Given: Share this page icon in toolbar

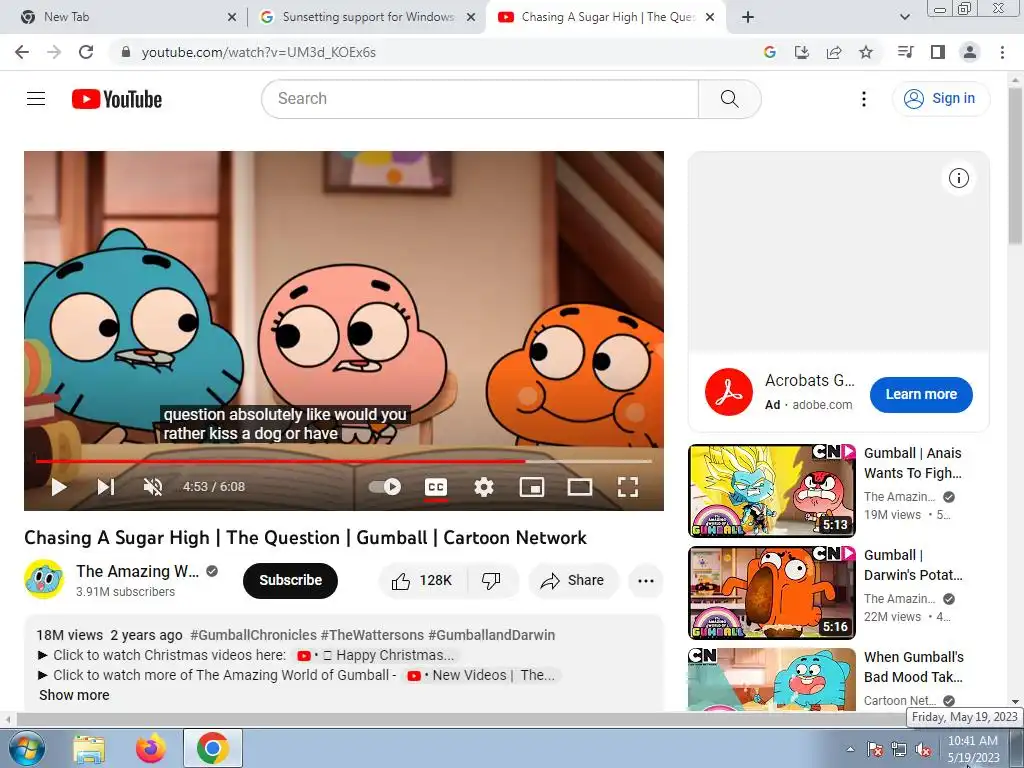Looking at the screenshot, I should [x=834, y=52].
